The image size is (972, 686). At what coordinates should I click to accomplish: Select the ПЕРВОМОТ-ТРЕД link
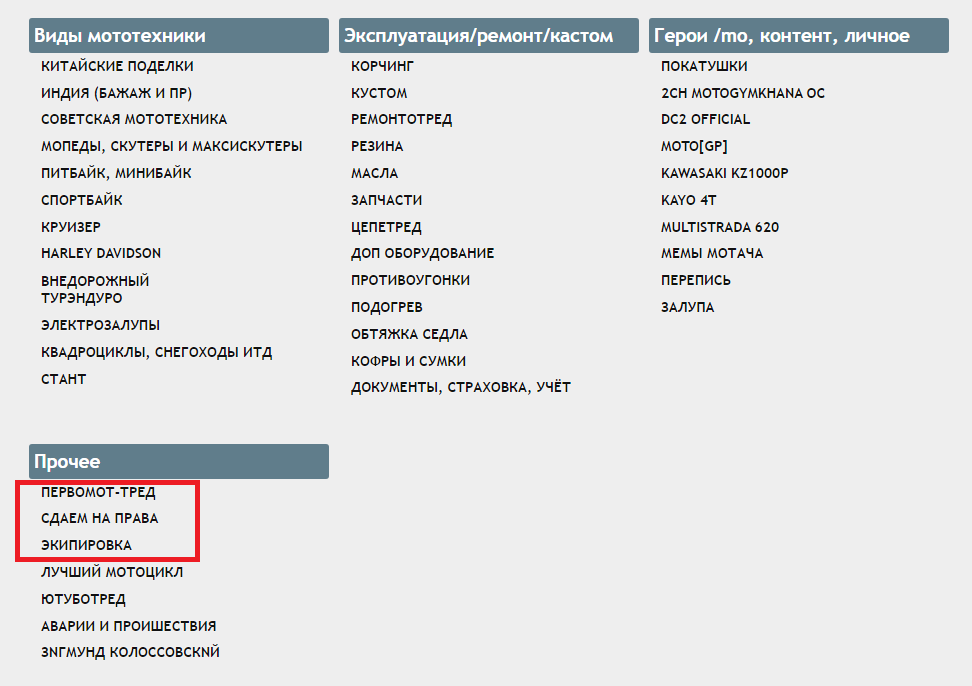(98, 493)
